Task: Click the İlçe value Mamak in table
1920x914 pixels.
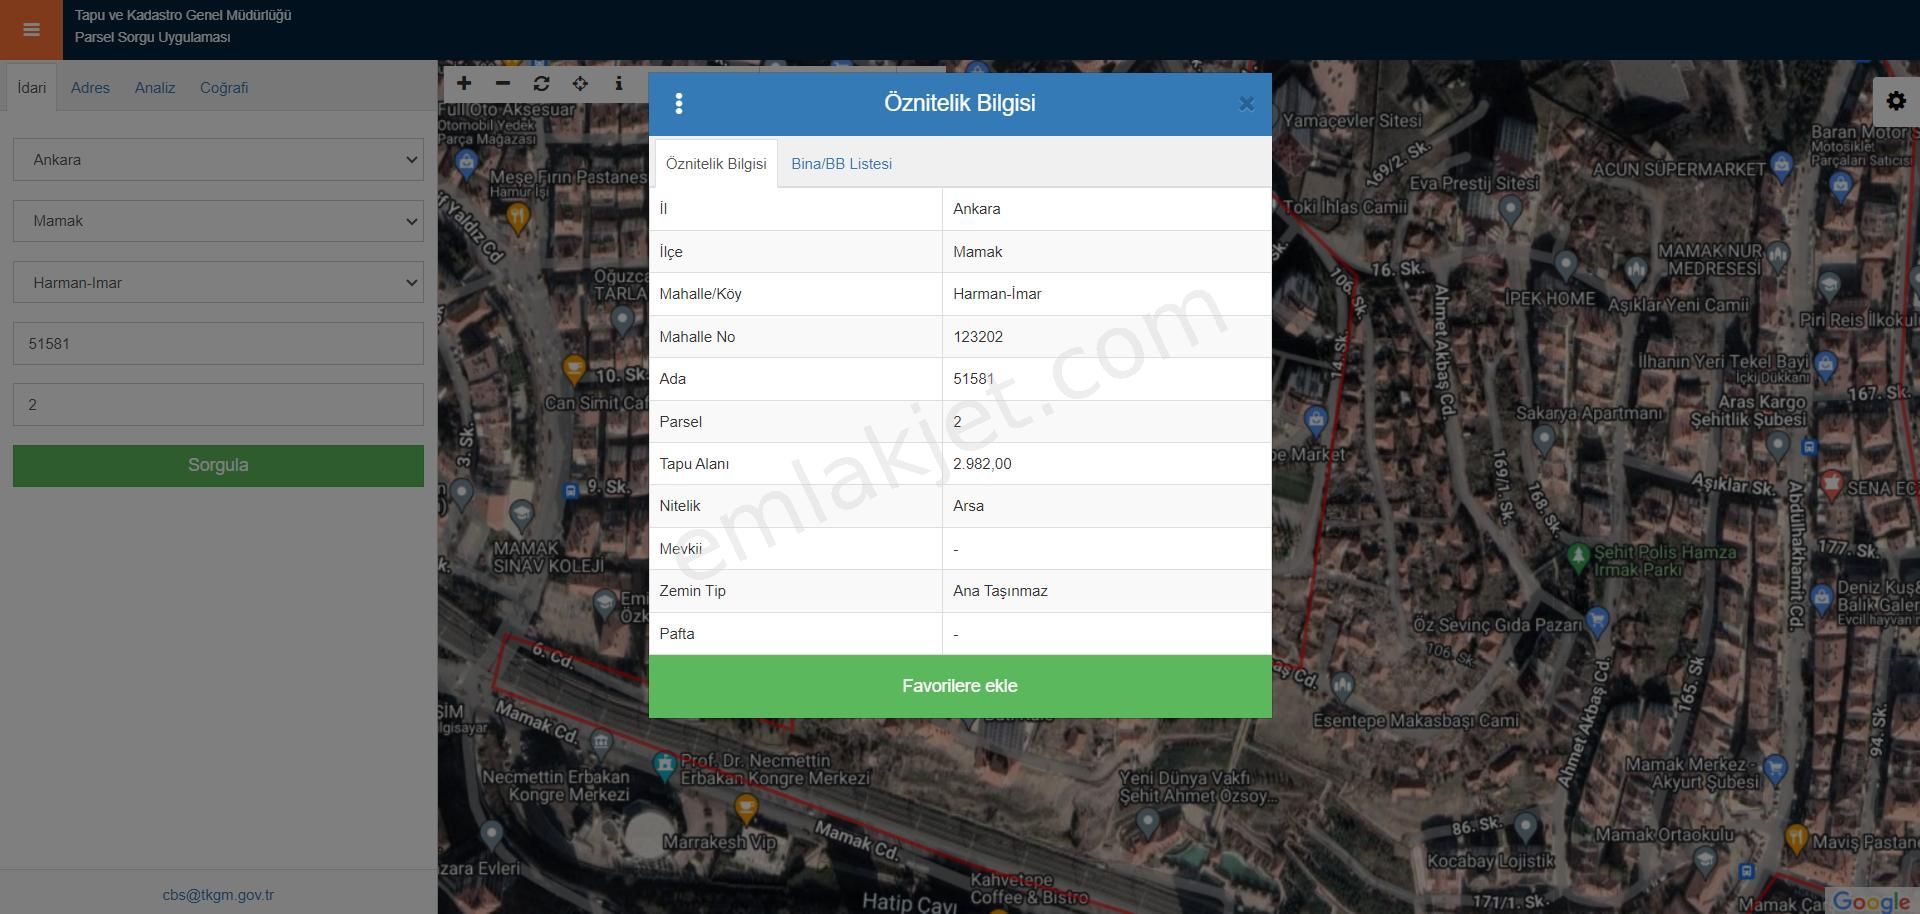Action: click(x=977, y=252)
